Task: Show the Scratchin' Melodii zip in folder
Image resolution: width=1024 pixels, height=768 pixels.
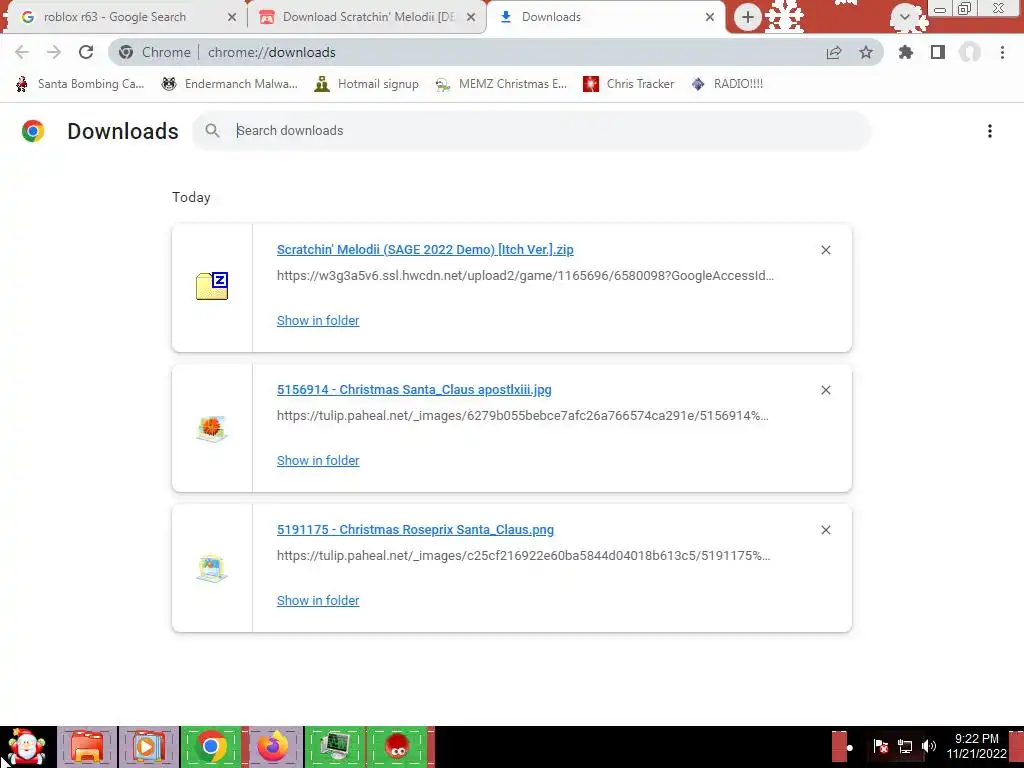Action: pyautogui.click(x=318, y=321)
